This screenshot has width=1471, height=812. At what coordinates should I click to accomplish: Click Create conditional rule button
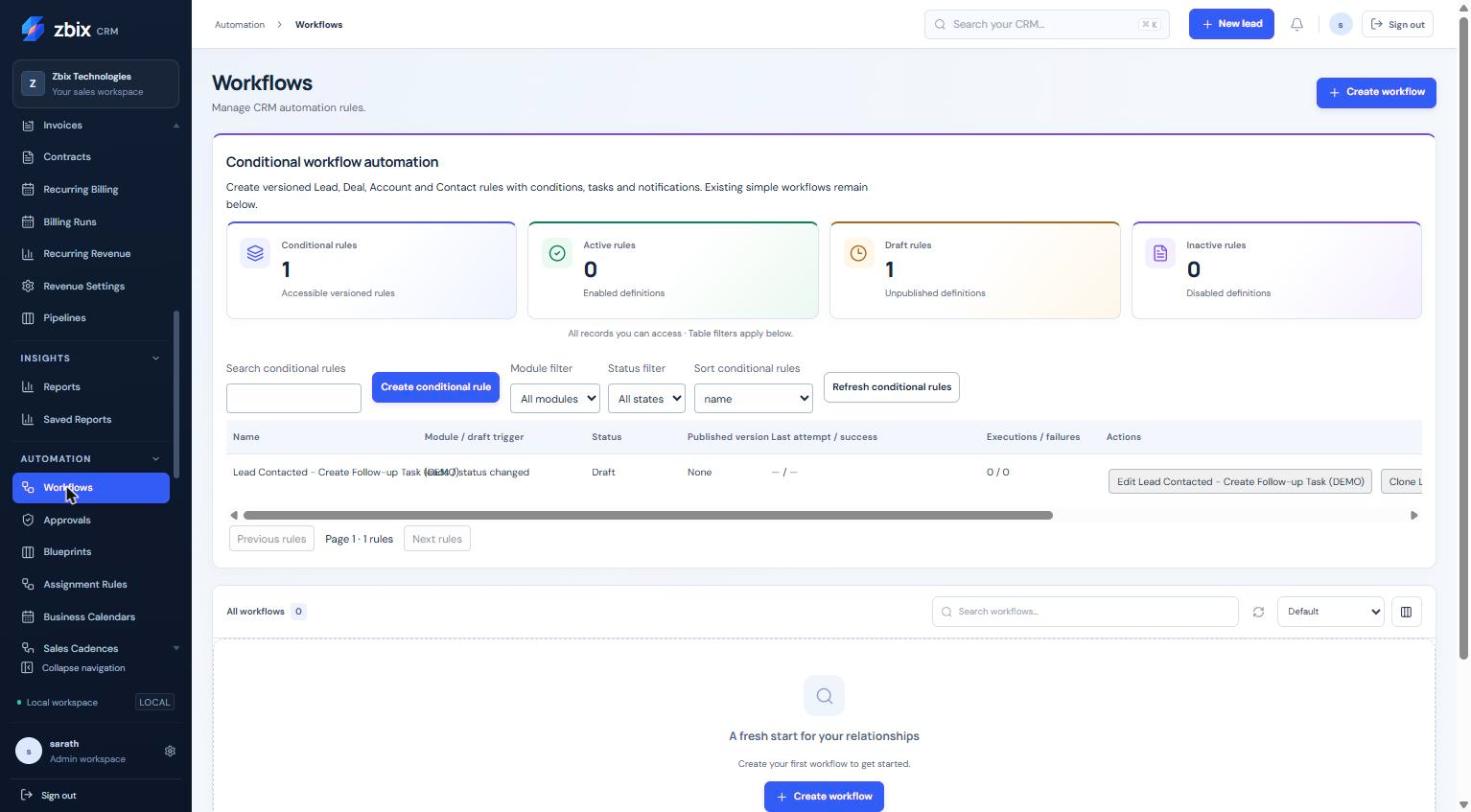coord(435,387)
